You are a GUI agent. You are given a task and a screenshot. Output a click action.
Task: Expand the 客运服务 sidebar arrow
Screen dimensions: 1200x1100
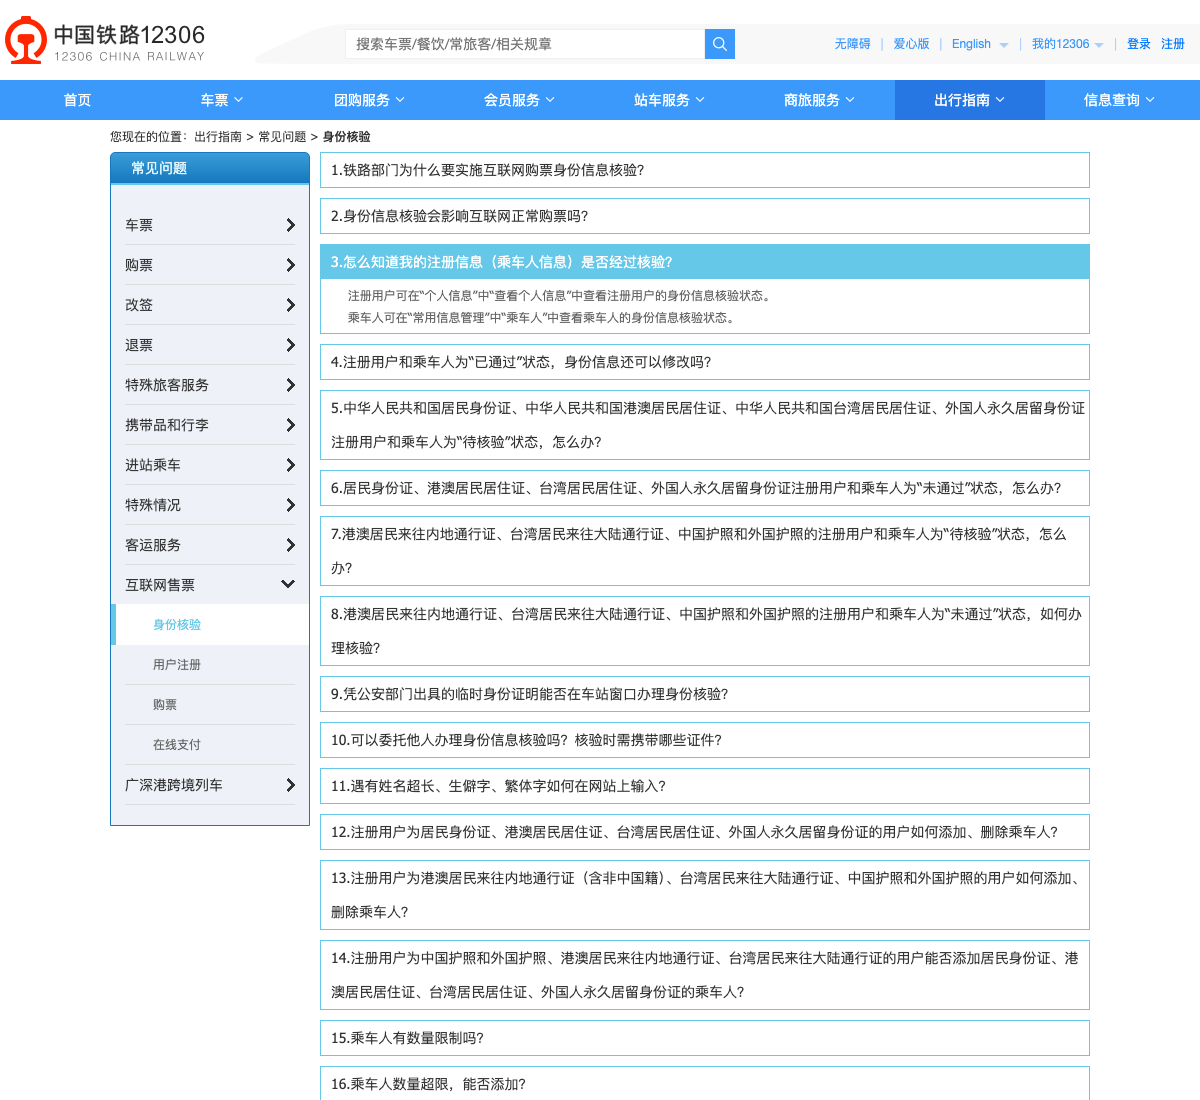tap(290, 545)
